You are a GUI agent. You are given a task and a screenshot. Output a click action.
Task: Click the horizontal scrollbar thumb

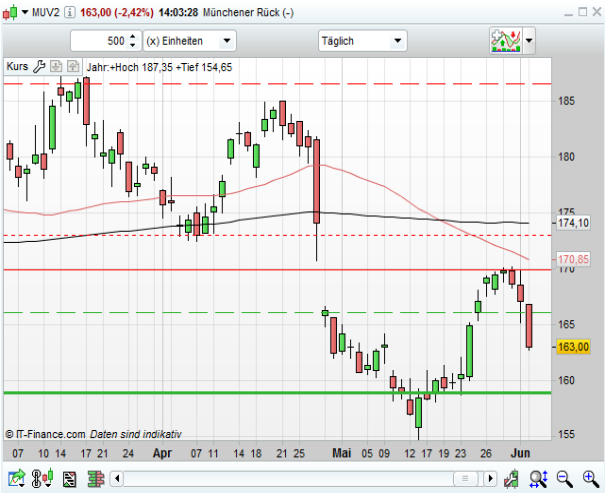[465, 479]
